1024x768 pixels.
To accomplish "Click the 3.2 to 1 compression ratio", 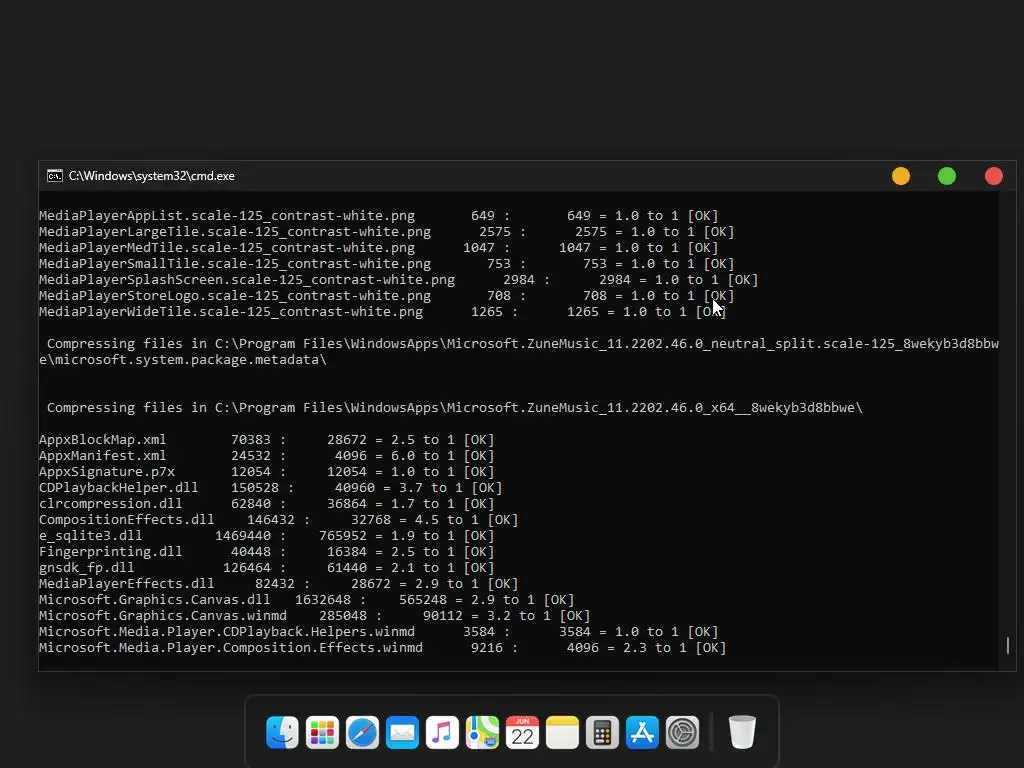I will [x=519, y=616].
